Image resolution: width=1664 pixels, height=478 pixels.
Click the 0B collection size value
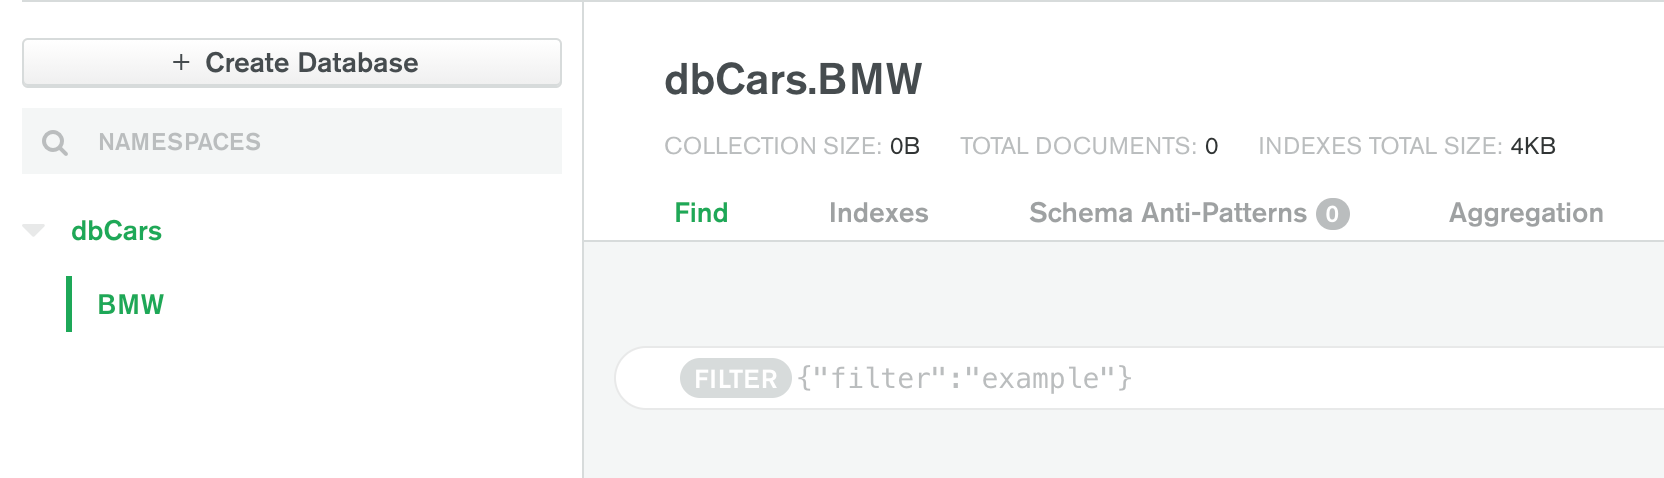905,146
